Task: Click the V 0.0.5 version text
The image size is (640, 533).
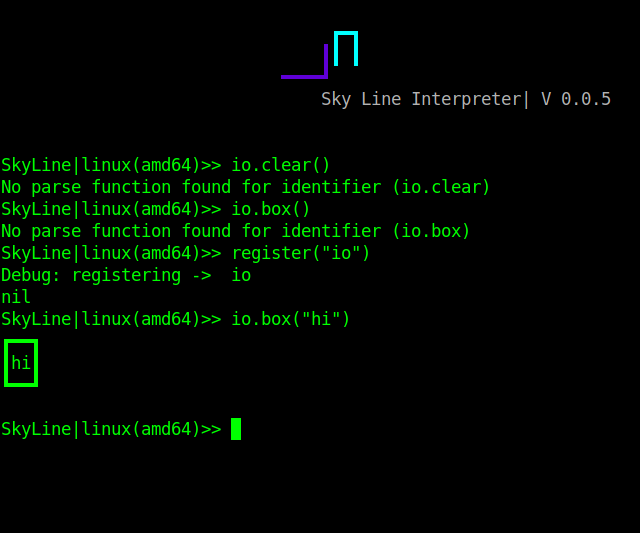Action: [576, 99]
